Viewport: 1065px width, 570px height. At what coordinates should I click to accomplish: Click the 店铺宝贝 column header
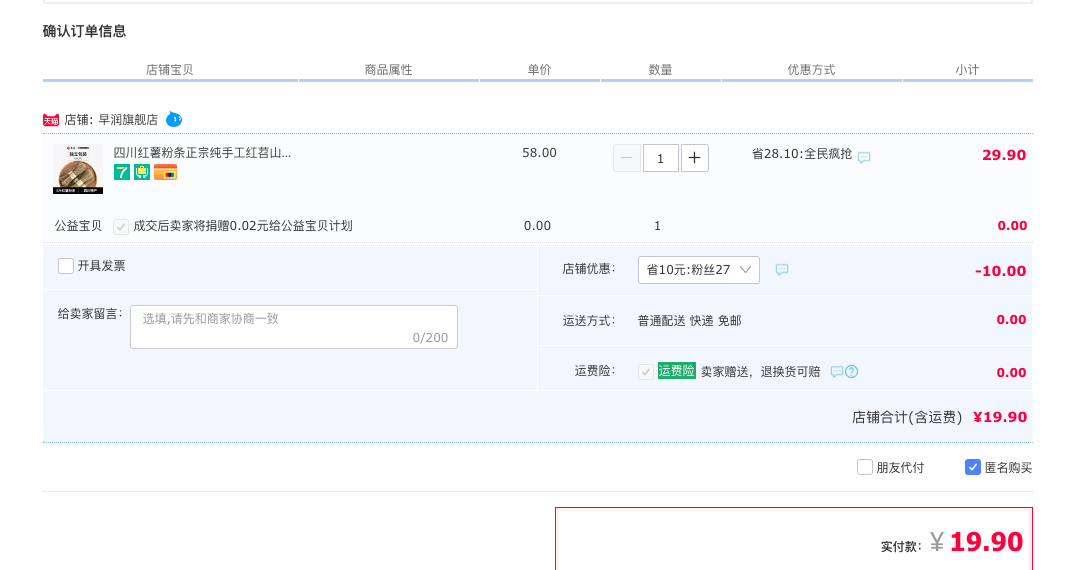click(170, 70)
